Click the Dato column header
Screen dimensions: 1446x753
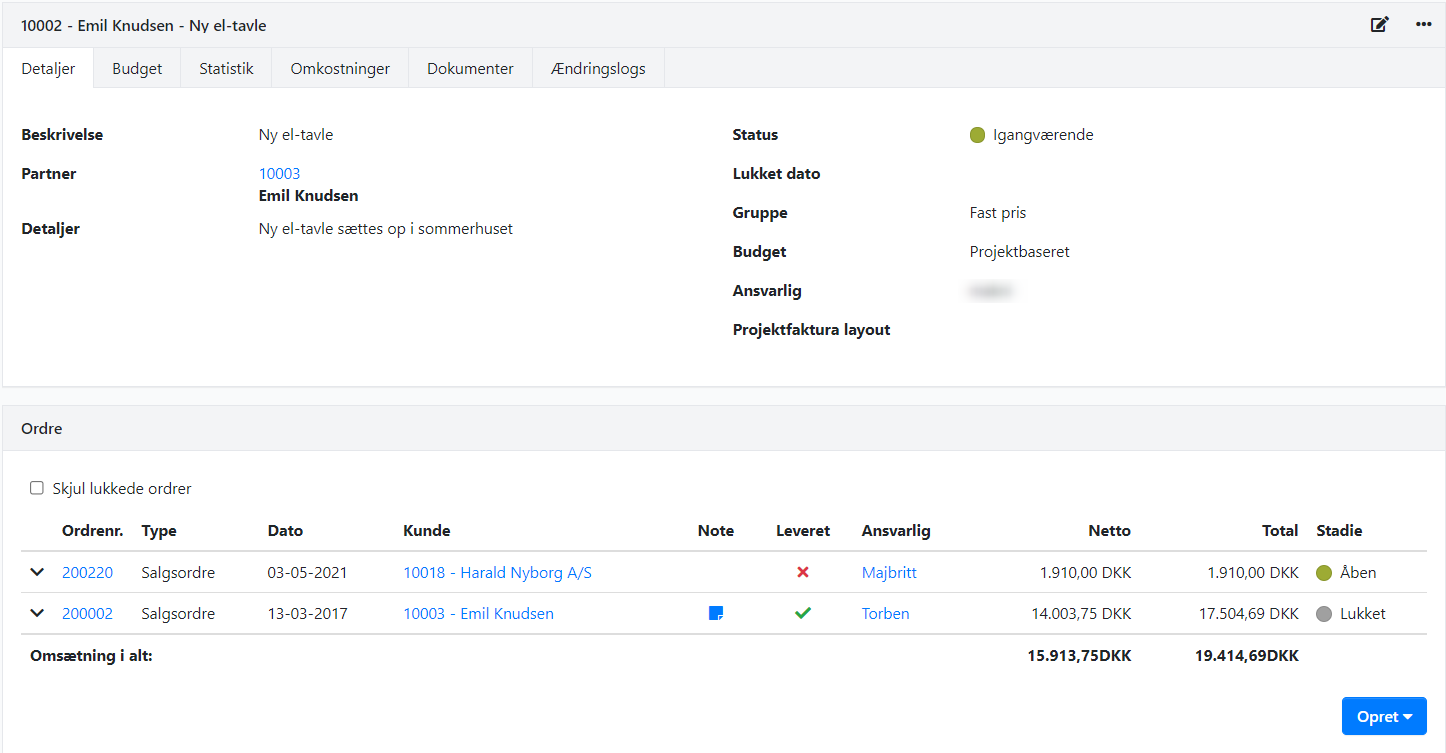click(285, 531)
